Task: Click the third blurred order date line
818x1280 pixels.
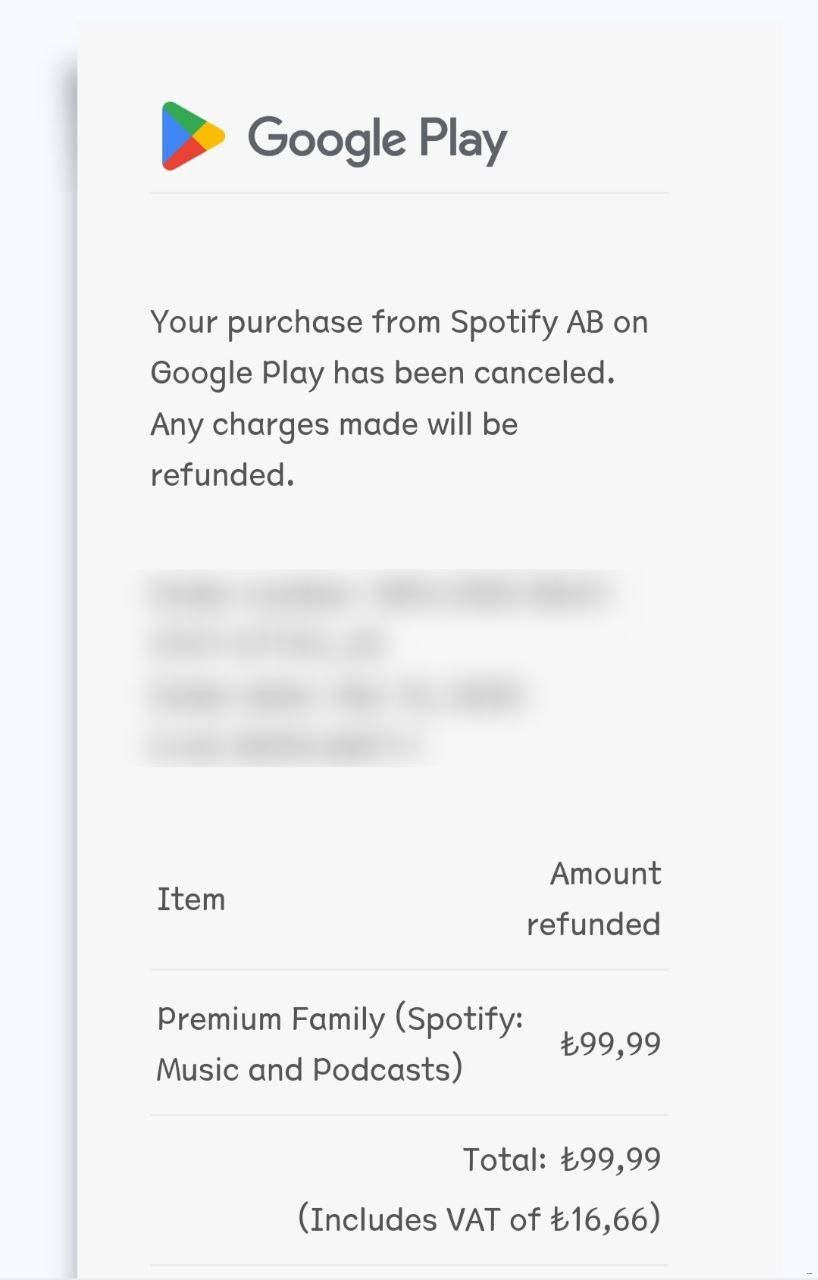Action: click(x=336, y=695)
